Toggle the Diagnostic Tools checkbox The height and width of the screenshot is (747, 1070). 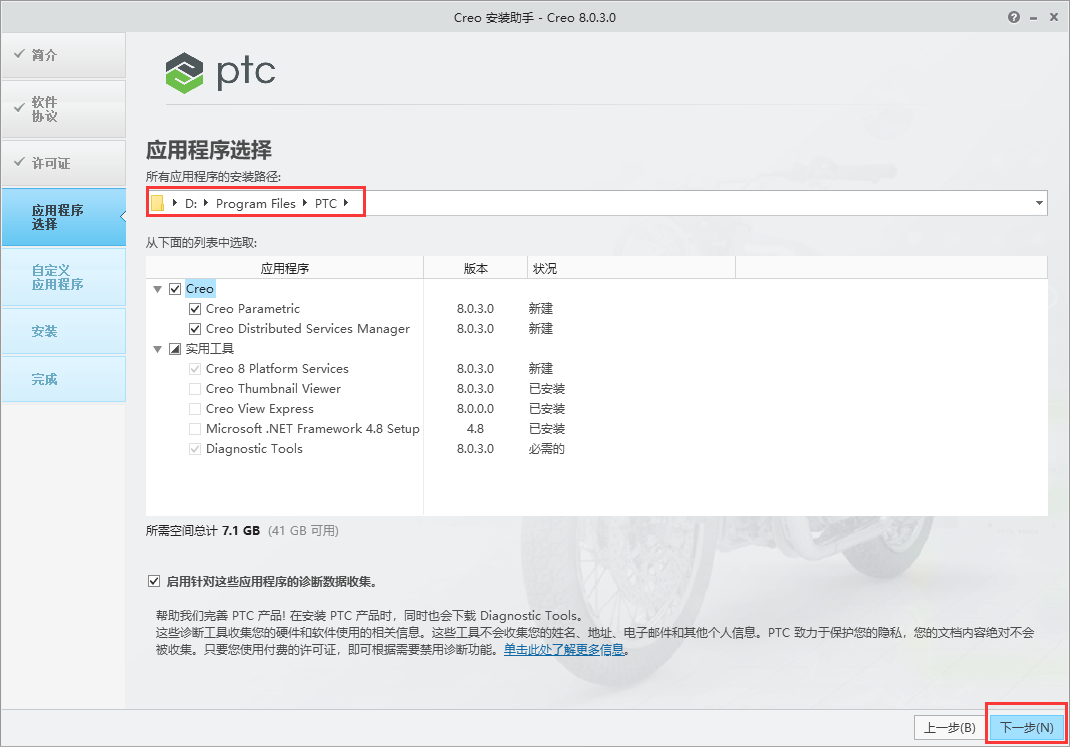tap(194, 449)
